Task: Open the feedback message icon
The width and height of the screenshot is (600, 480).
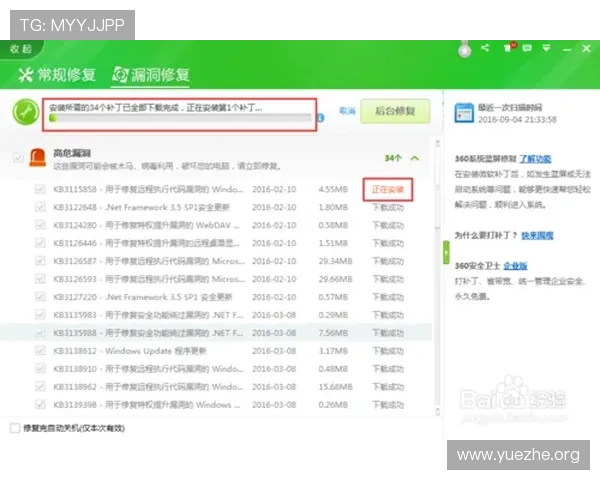Action: [x=527, y=48]
